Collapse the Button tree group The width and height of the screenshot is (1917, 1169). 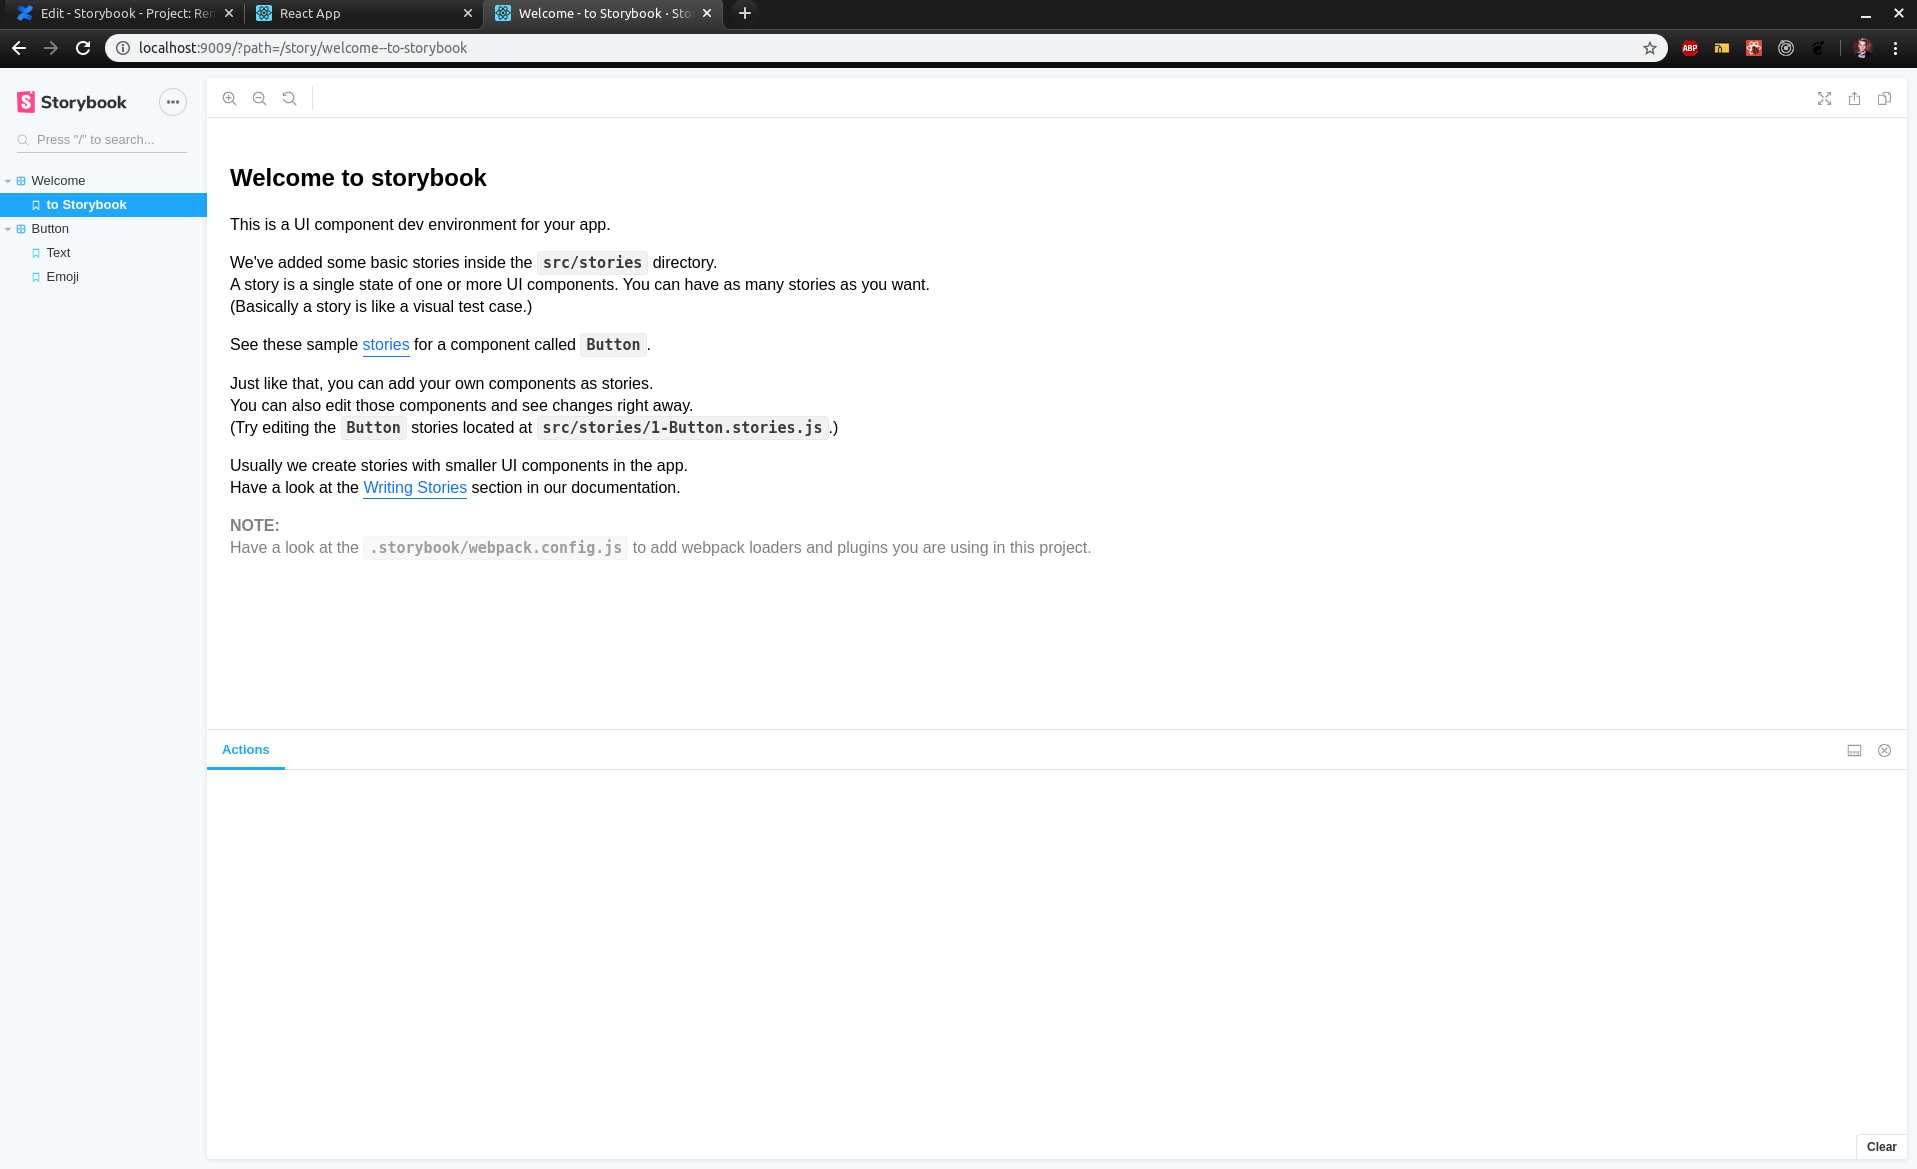(8, 229)
